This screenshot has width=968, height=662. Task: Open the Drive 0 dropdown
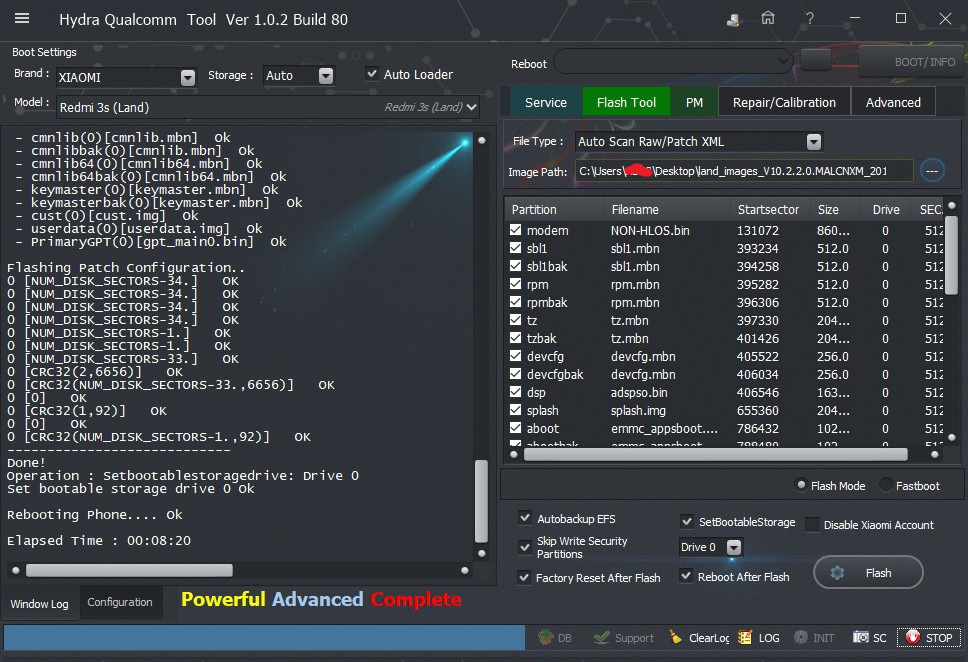tap(710, 547)
